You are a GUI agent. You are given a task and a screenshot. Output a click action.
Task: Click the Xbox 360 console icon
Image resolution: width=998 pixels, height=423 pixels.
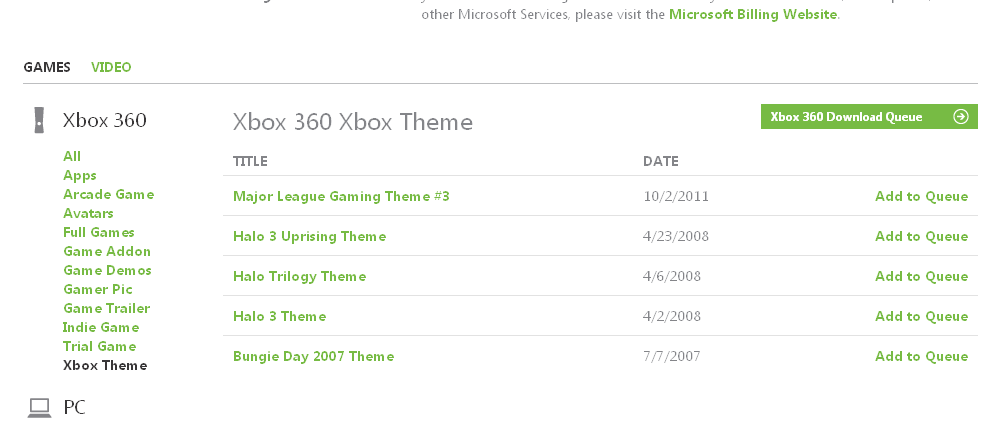tap(38, 120)
